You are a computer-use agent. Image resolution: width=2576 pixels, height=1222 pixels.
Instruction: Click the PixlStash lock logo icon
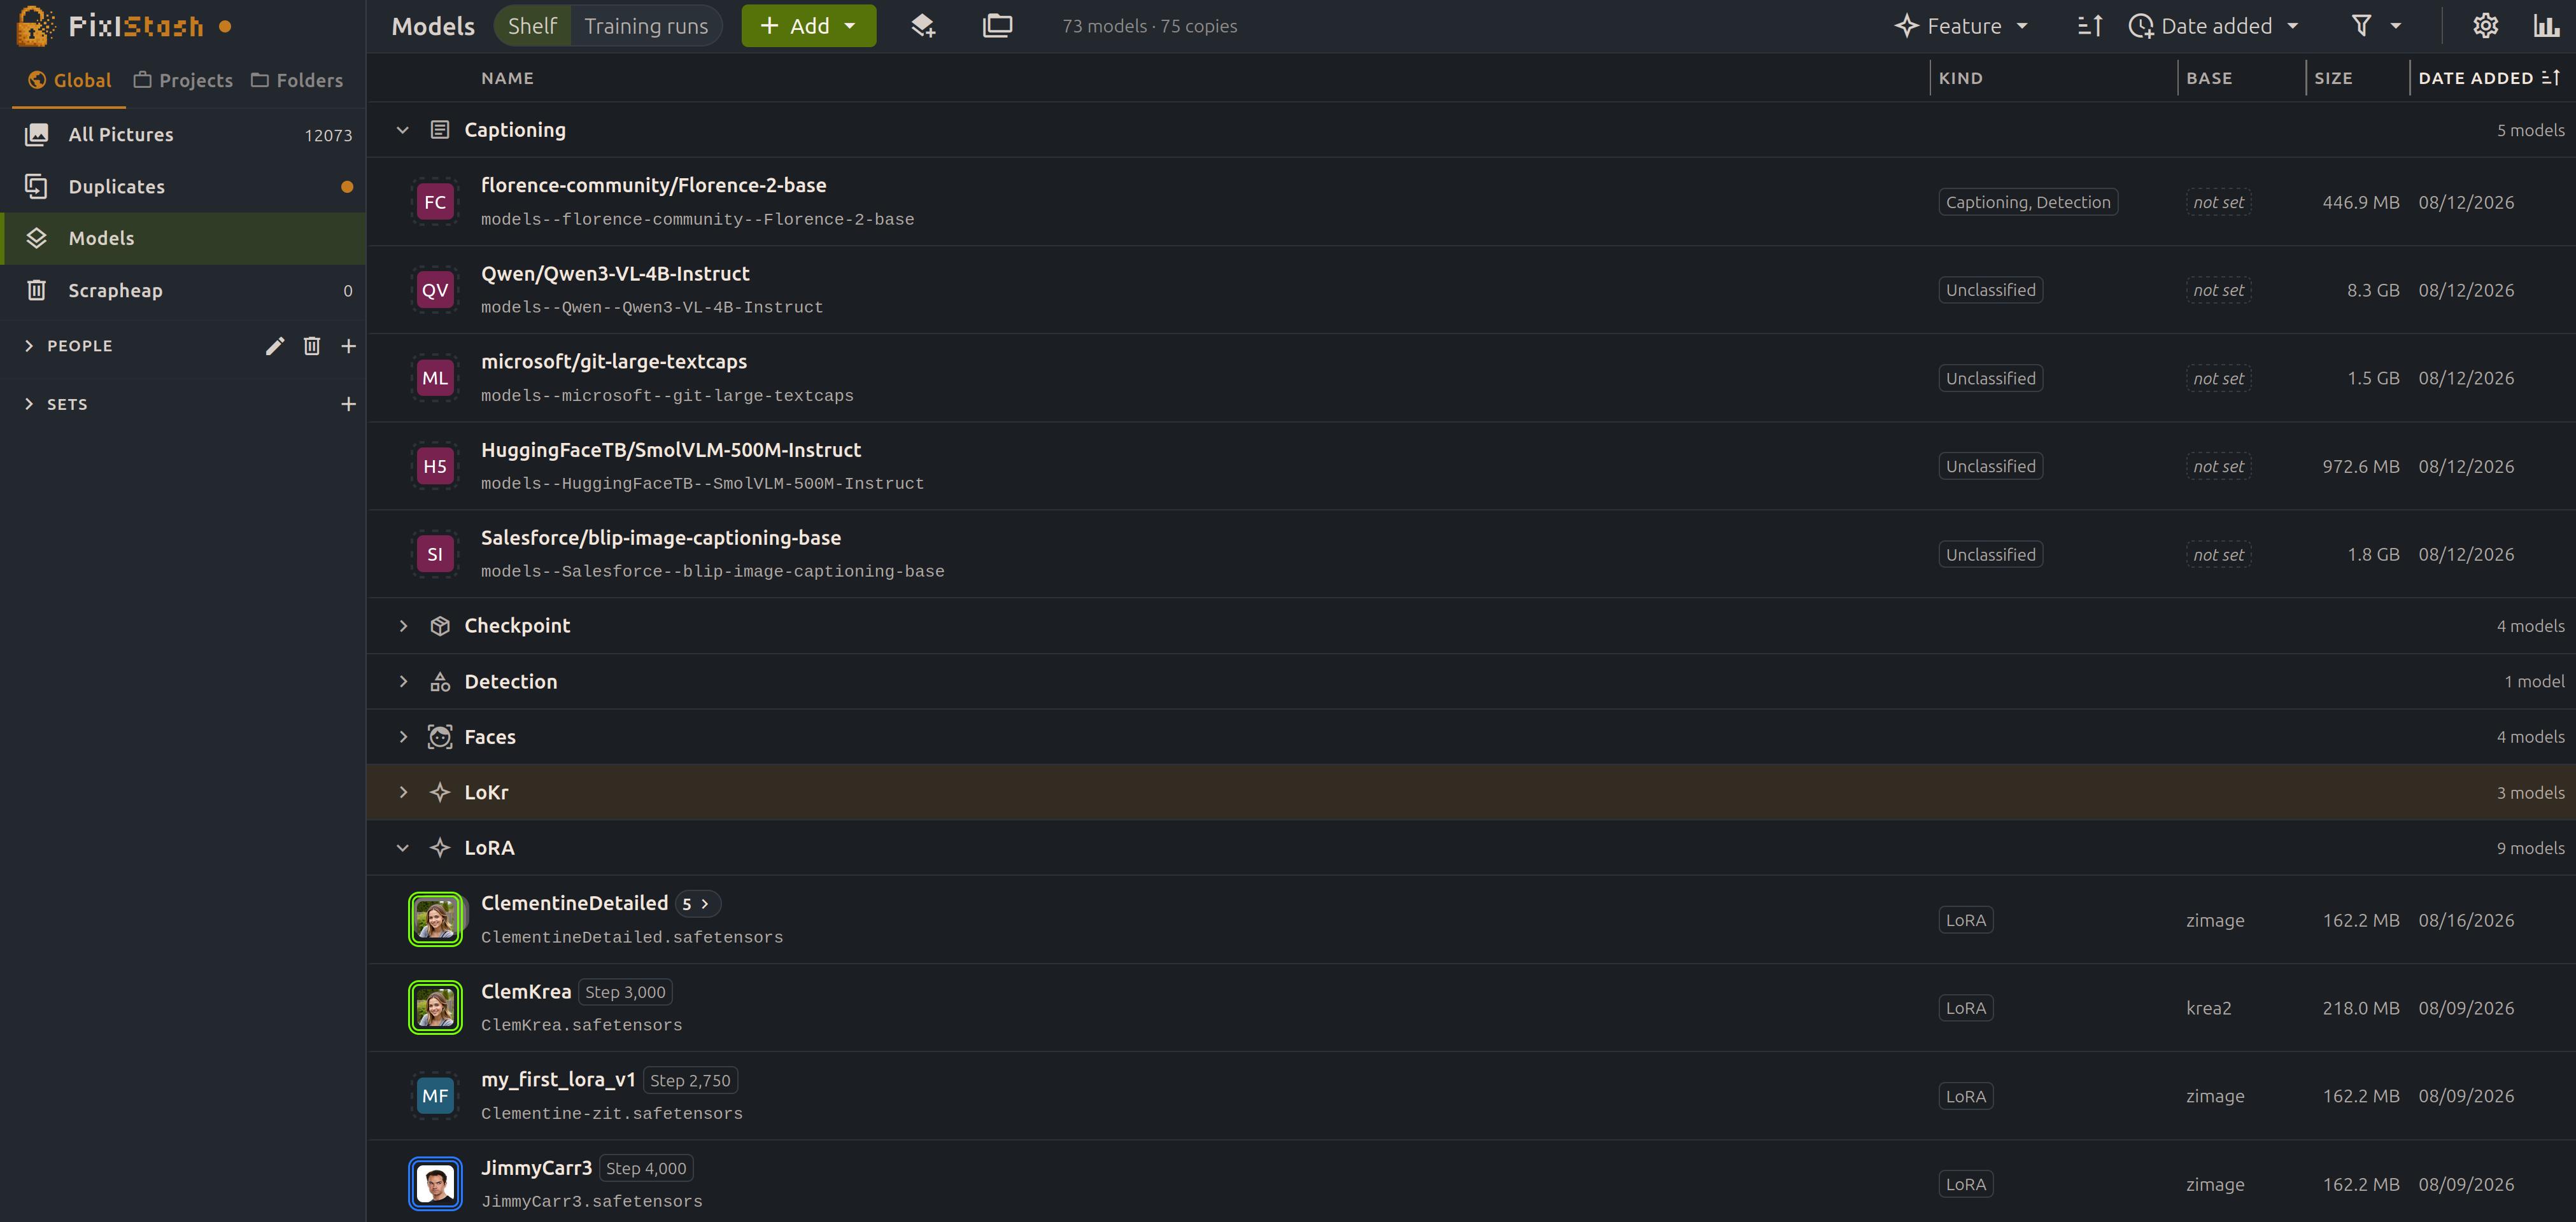(x=35, y=26)
